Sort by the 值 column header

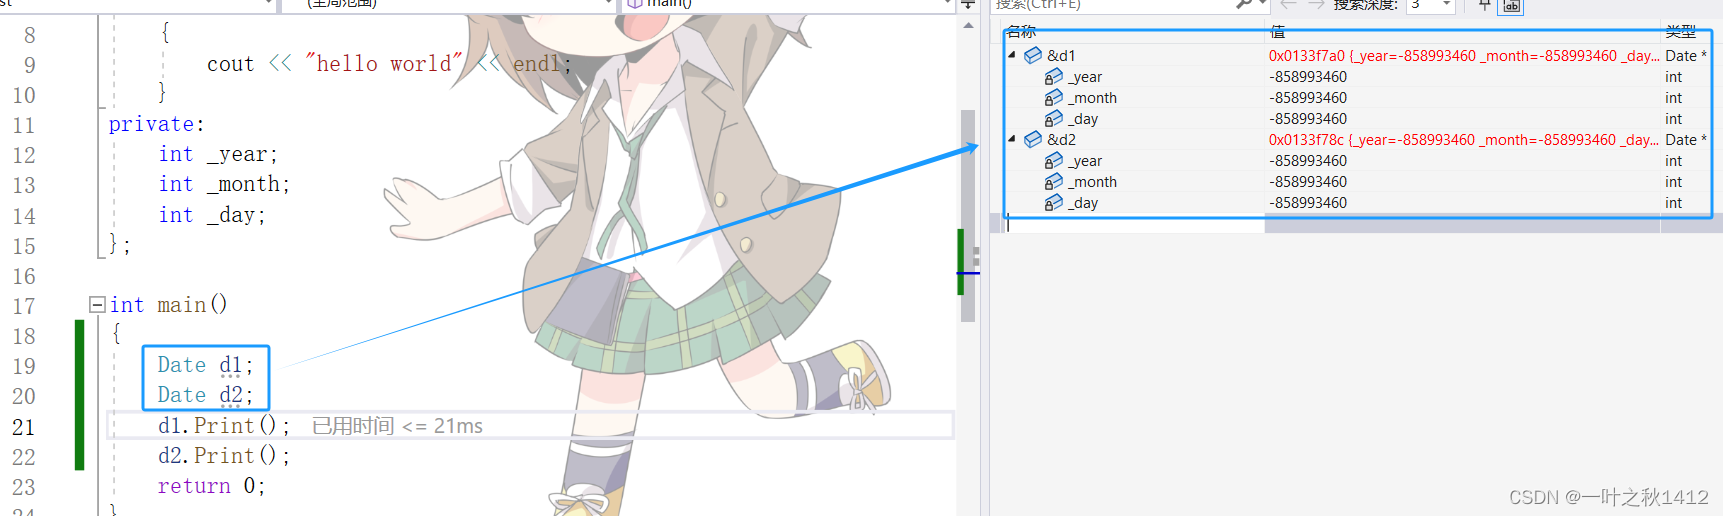1277,31
